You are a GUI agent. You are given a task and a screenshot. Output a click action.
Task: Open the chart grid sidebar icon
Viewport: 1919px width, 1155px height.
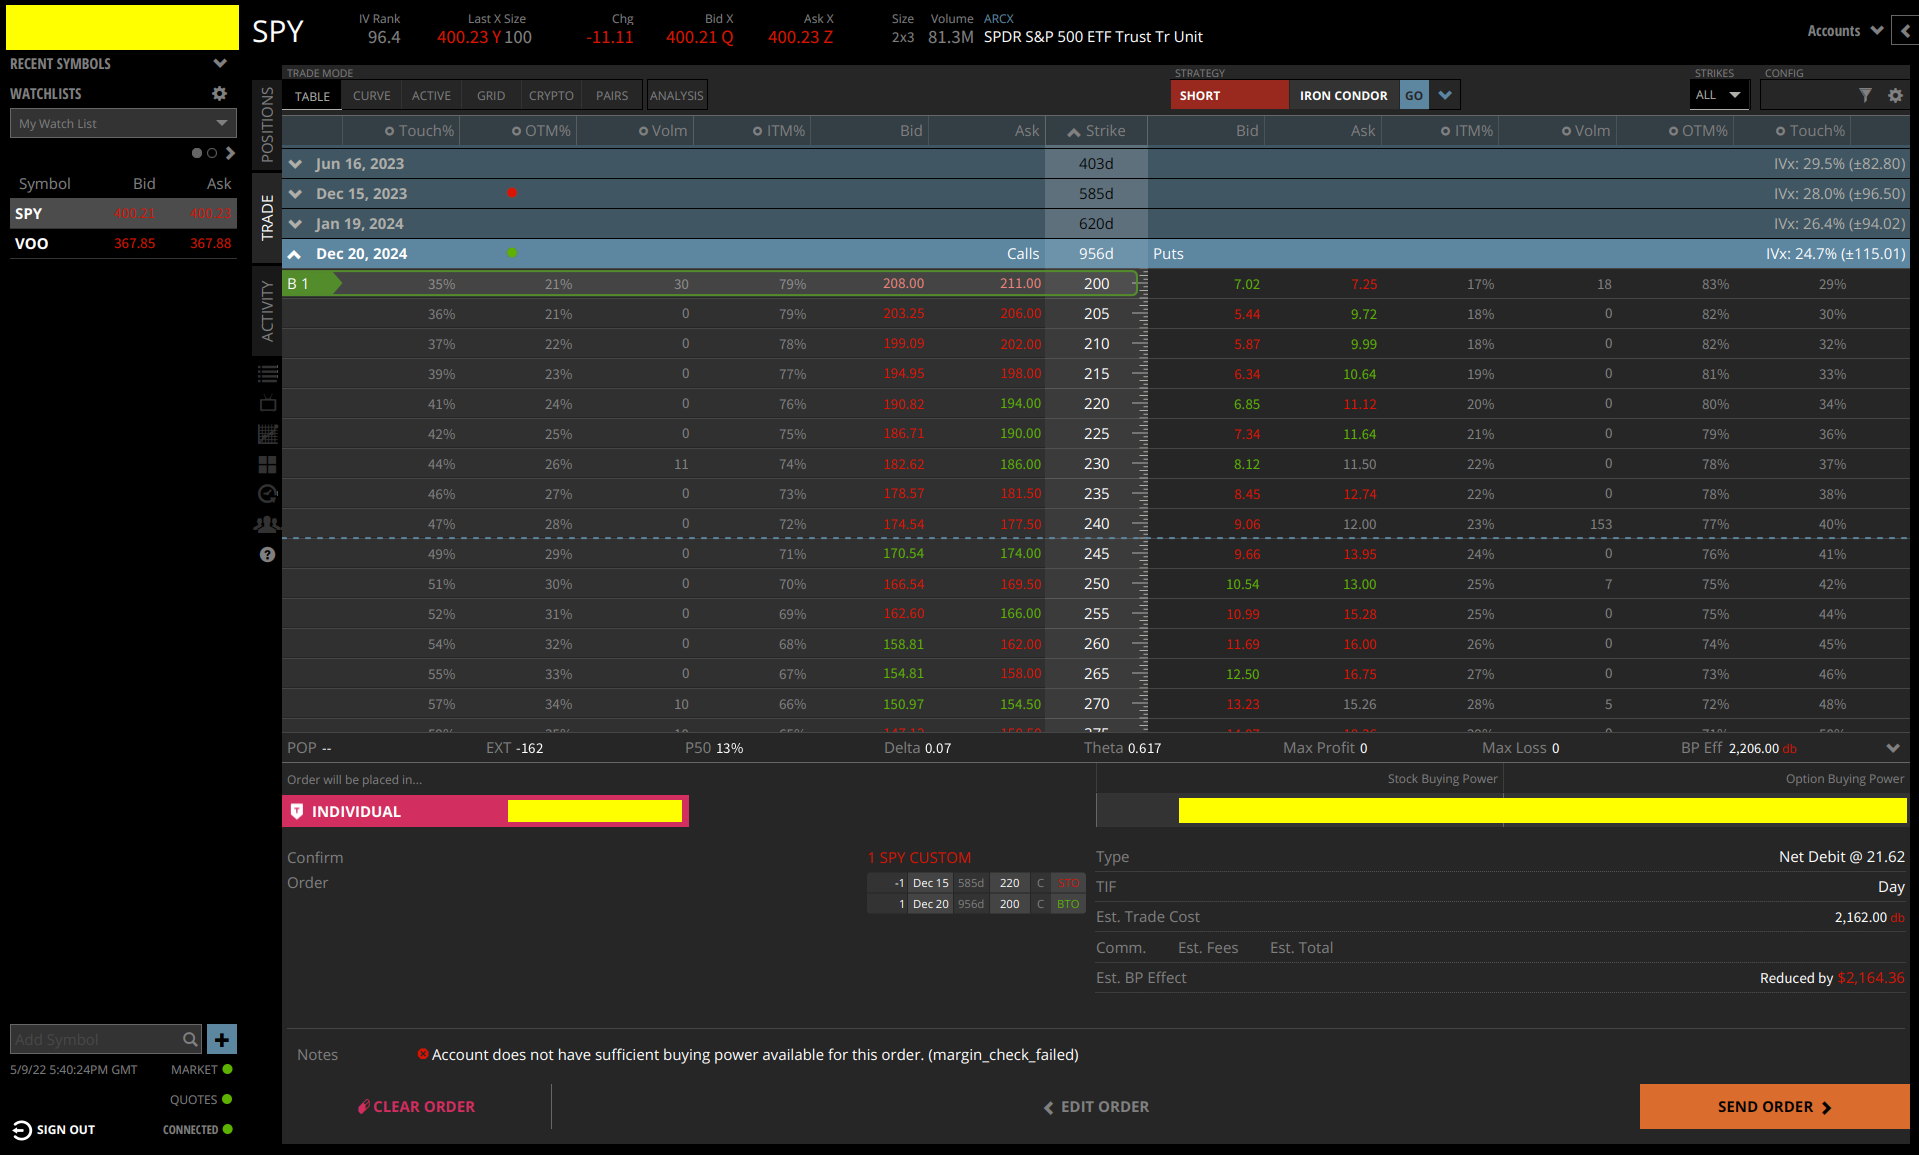[268, 434]
